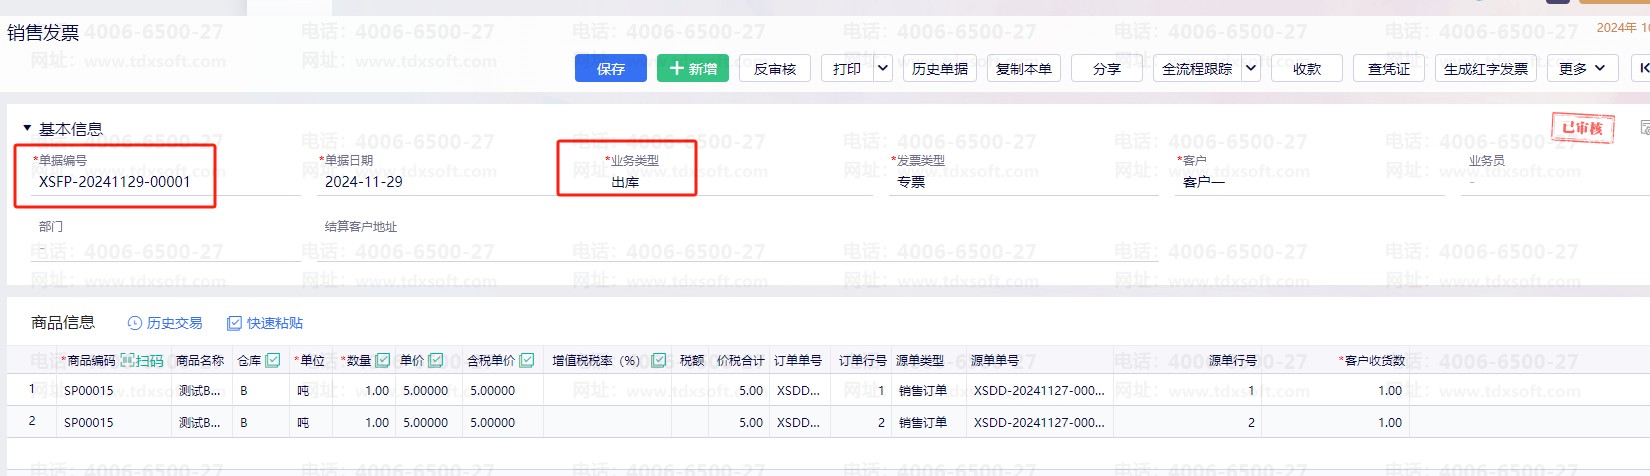Click batch-fill icon beside 仓库 column
1650x476 pixels.
[273, 360]
